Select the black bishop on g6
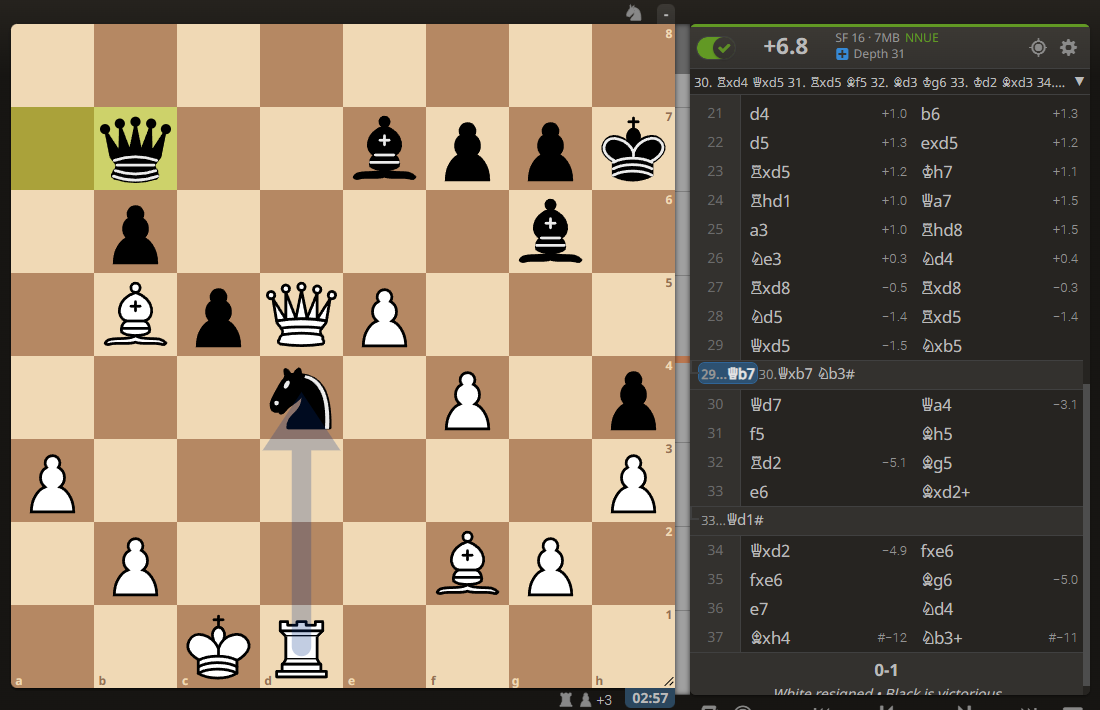 [551, 232]
